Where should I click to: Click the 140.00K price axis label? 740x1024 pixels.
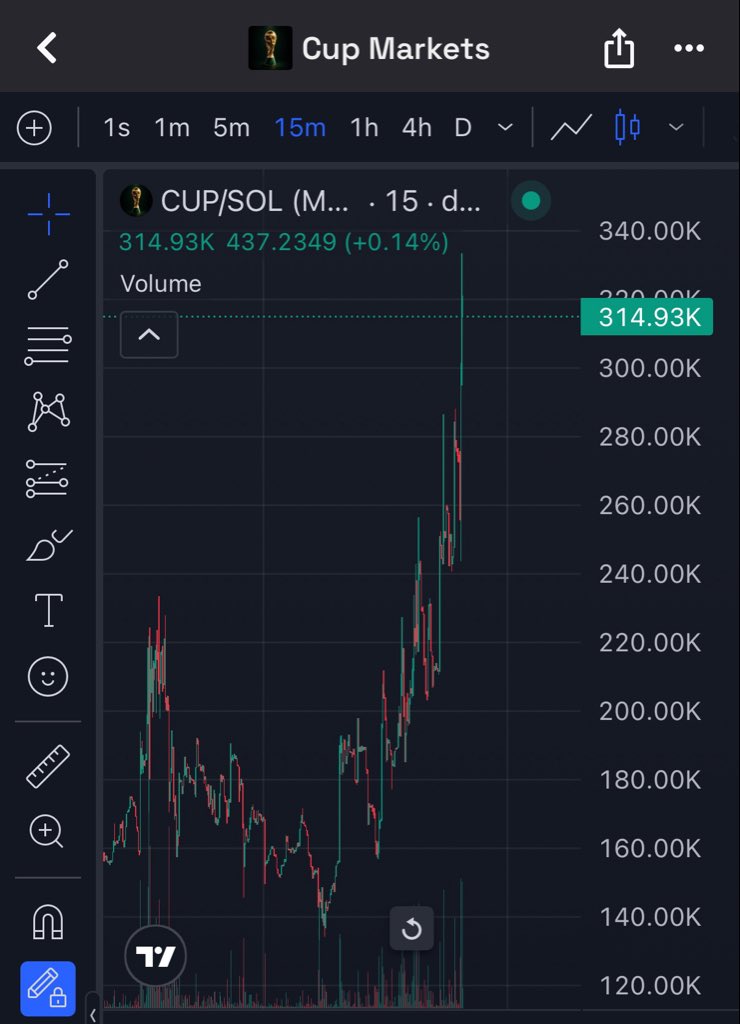coord(650,917)
